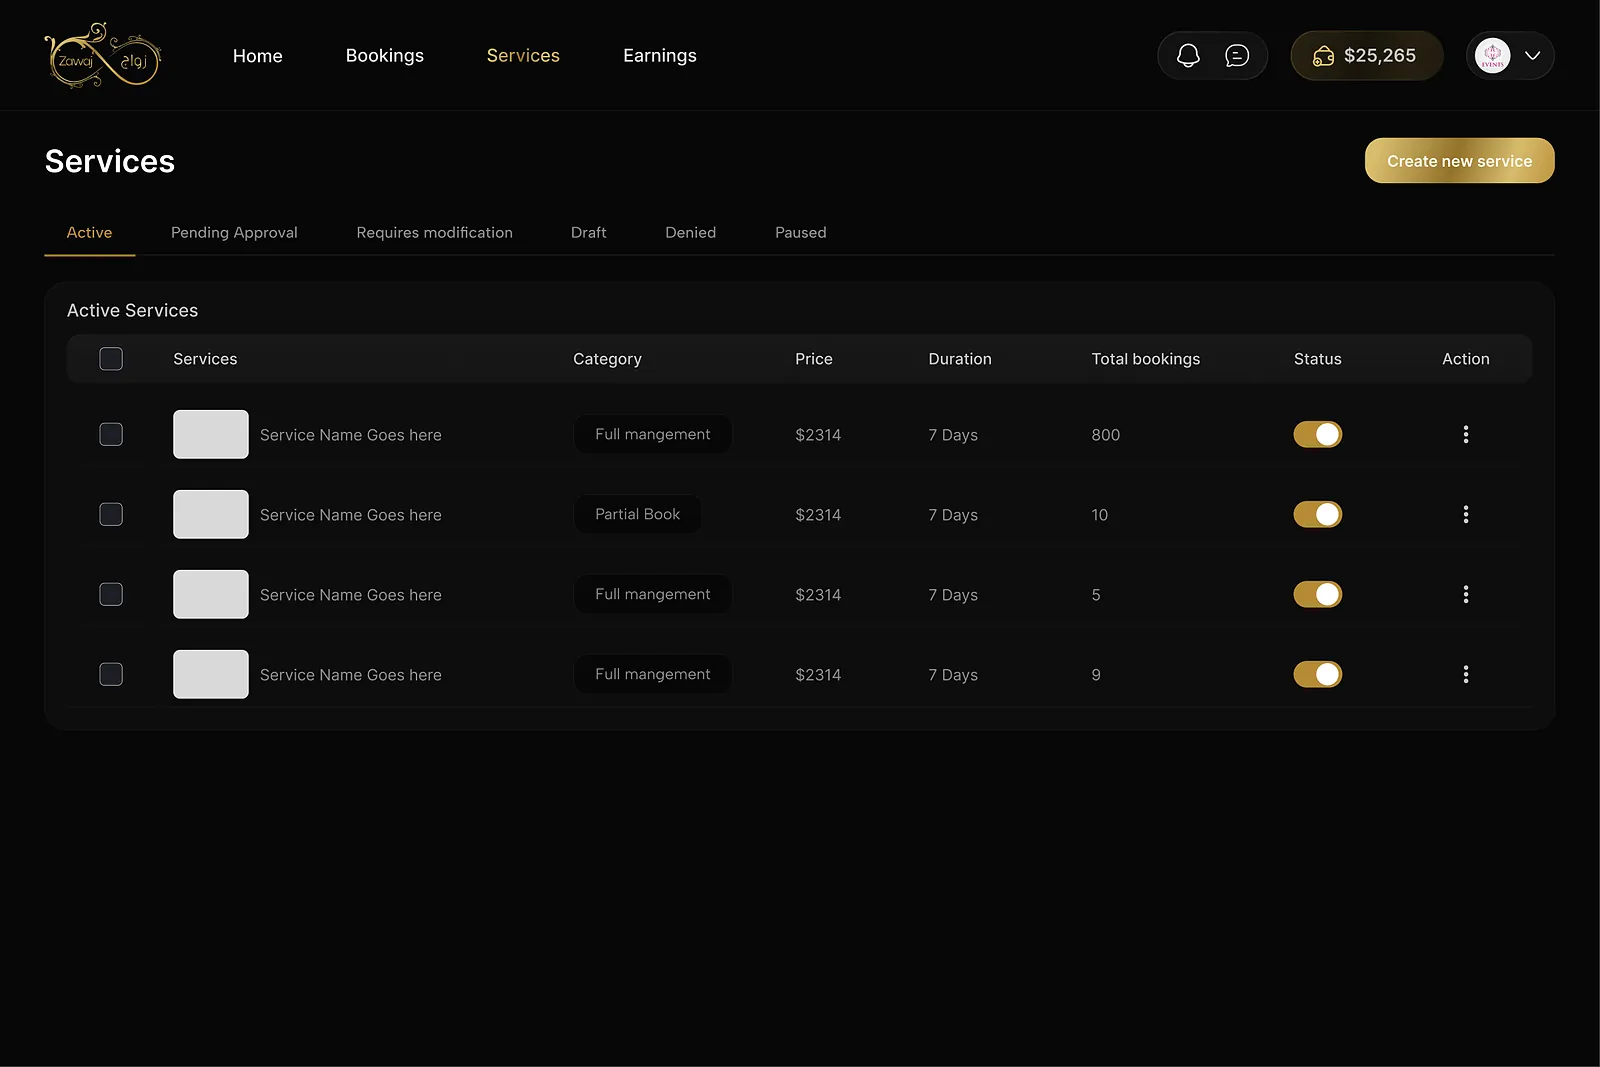Image resolution: width=1600 pixels, height=1067 pixels.
Task: Click the Status column header
Action: click(1317, 359)
